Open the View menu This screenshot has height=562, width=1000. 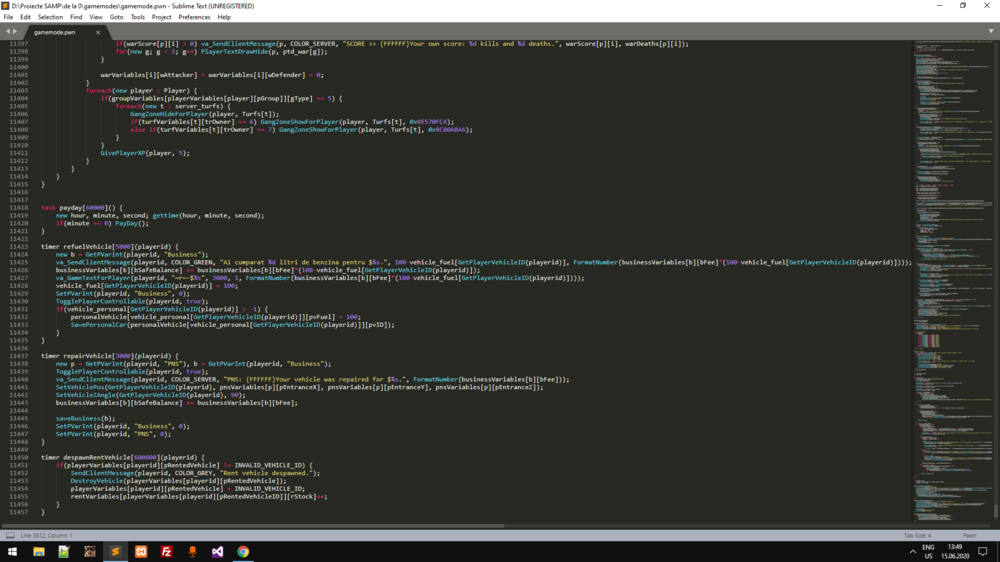(x=96, y=17)
